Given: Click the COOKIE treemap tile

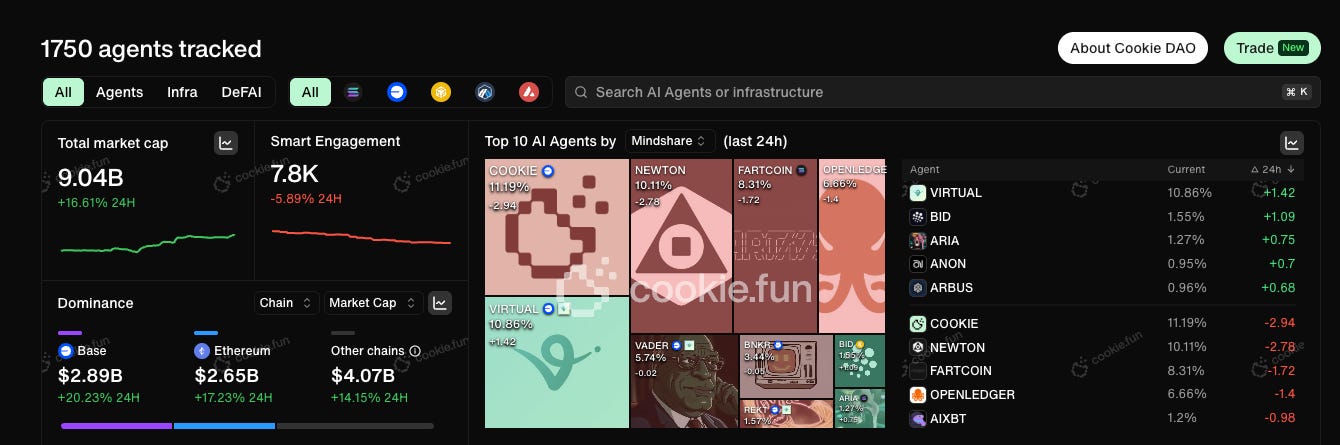Looking at the screenshot, I should pos(557,227).
